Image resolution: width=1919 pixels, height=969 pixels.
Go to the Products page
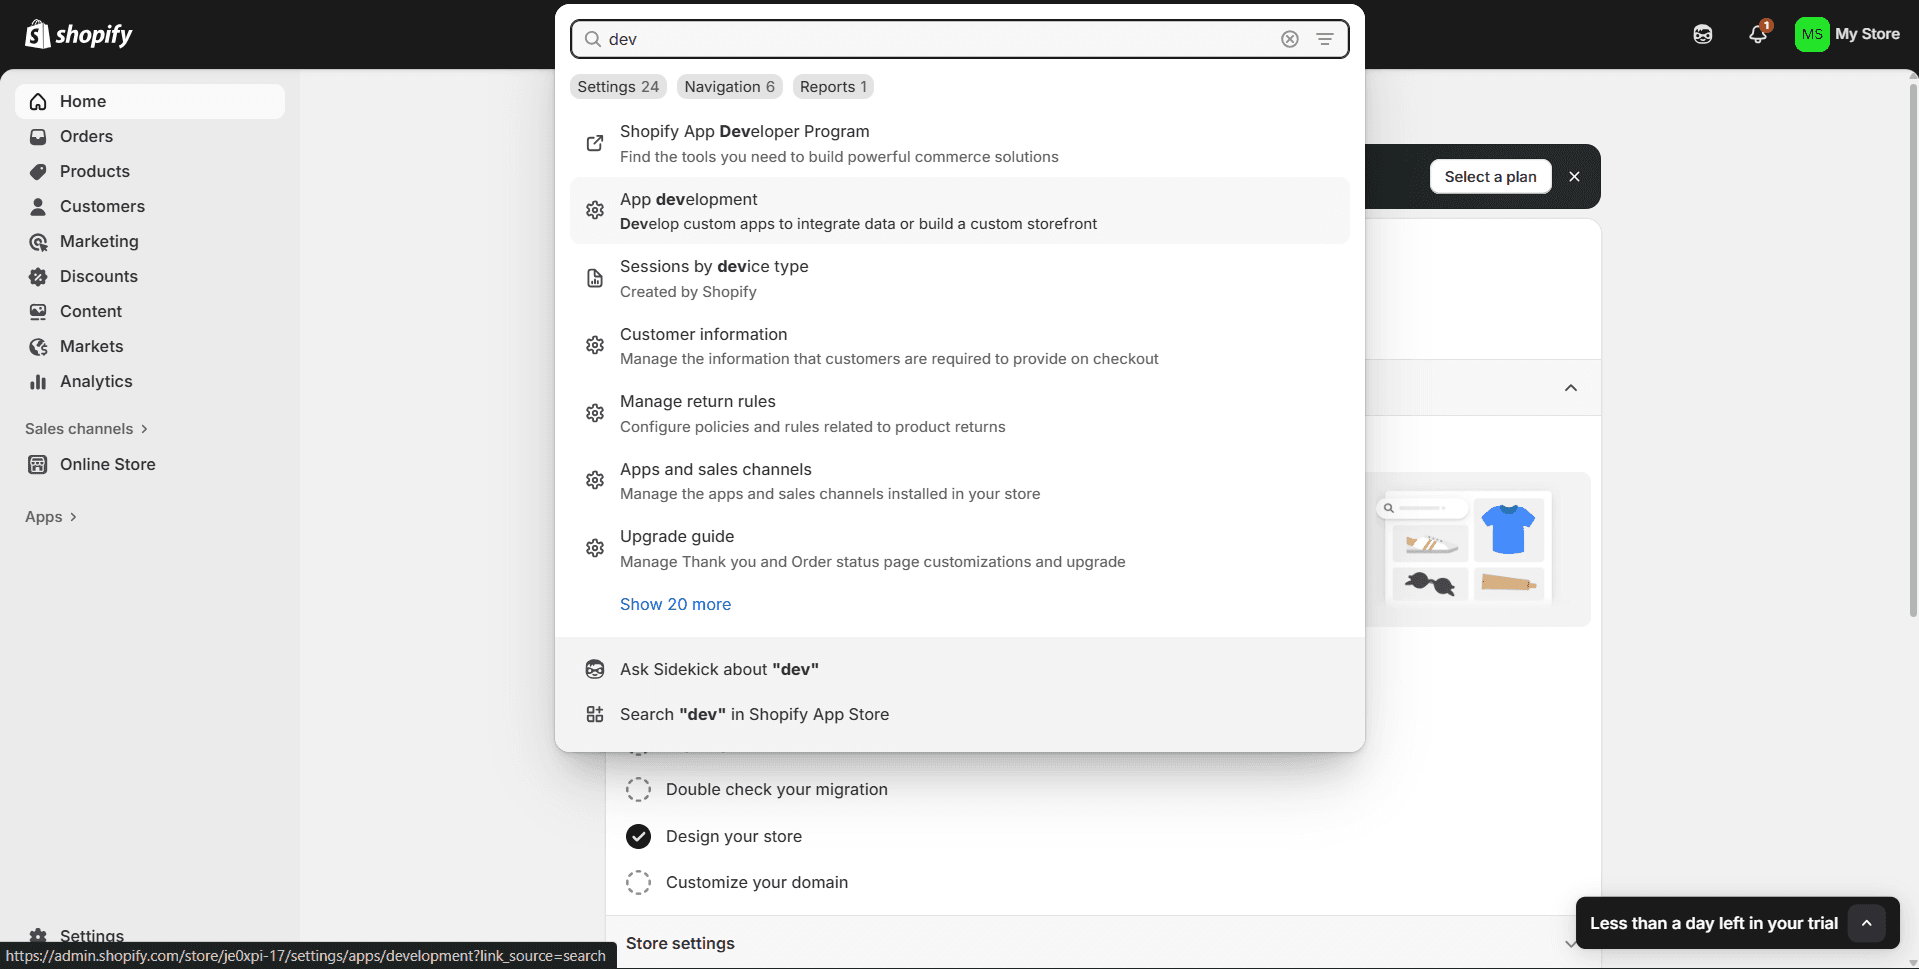coord(150,171)
